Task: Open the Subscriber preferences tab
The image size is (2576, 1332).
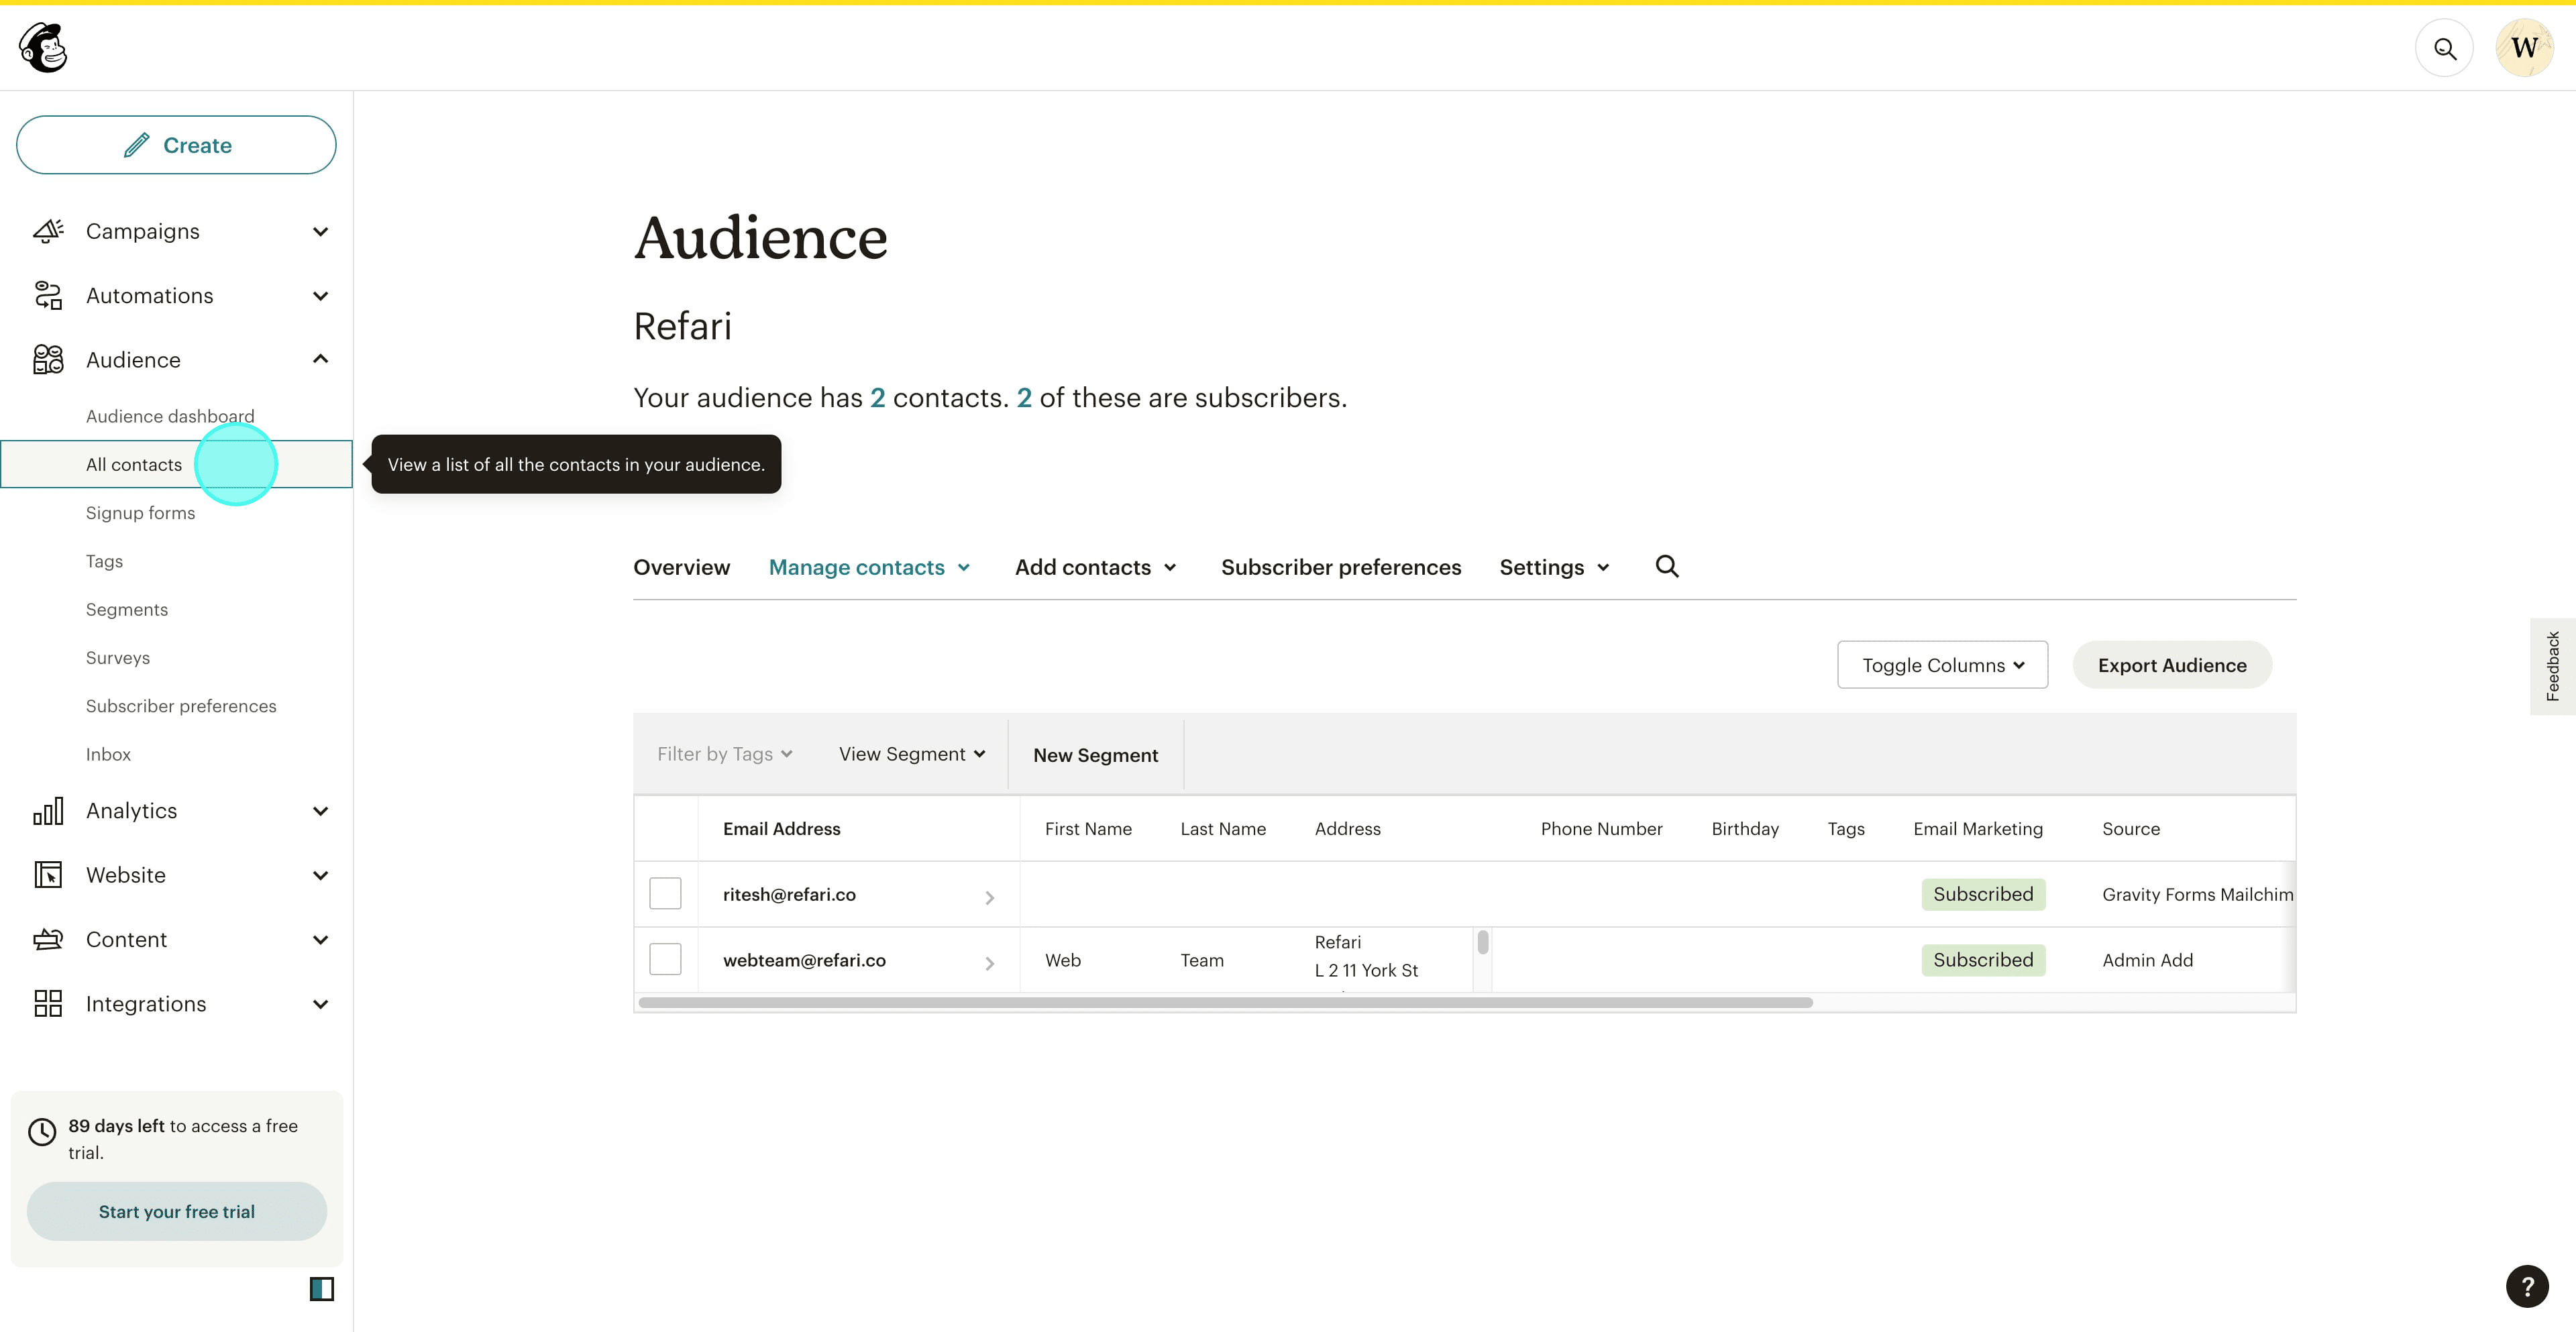Action: click(x=1341, y=567)
